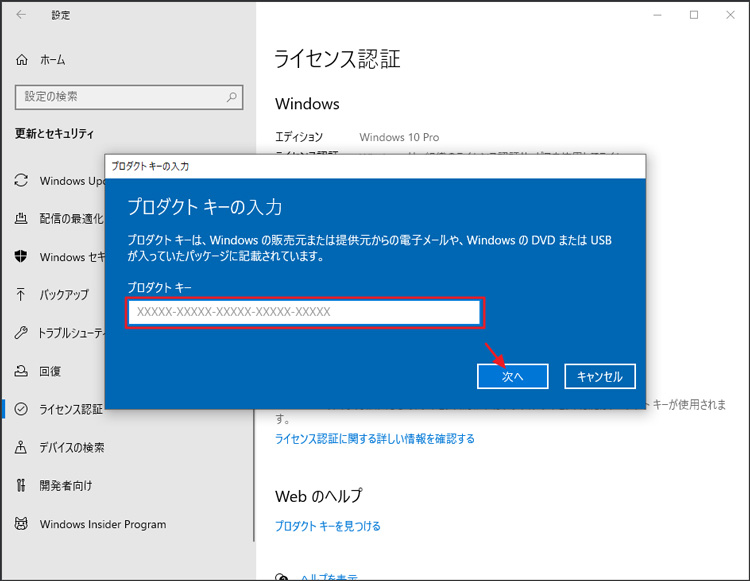Click the 開発者向け developer icon

click(x=21, y=486)
